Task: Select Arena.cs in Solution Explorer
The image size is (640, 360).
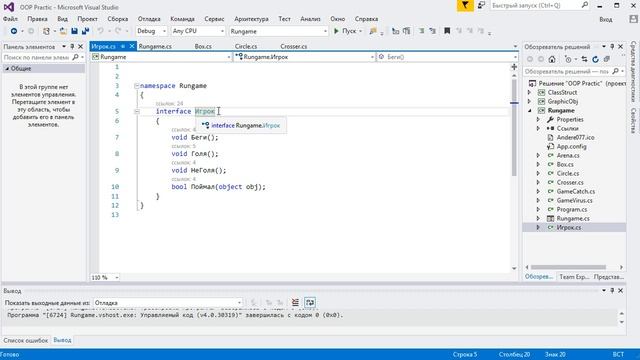Action: click(568, 156)
